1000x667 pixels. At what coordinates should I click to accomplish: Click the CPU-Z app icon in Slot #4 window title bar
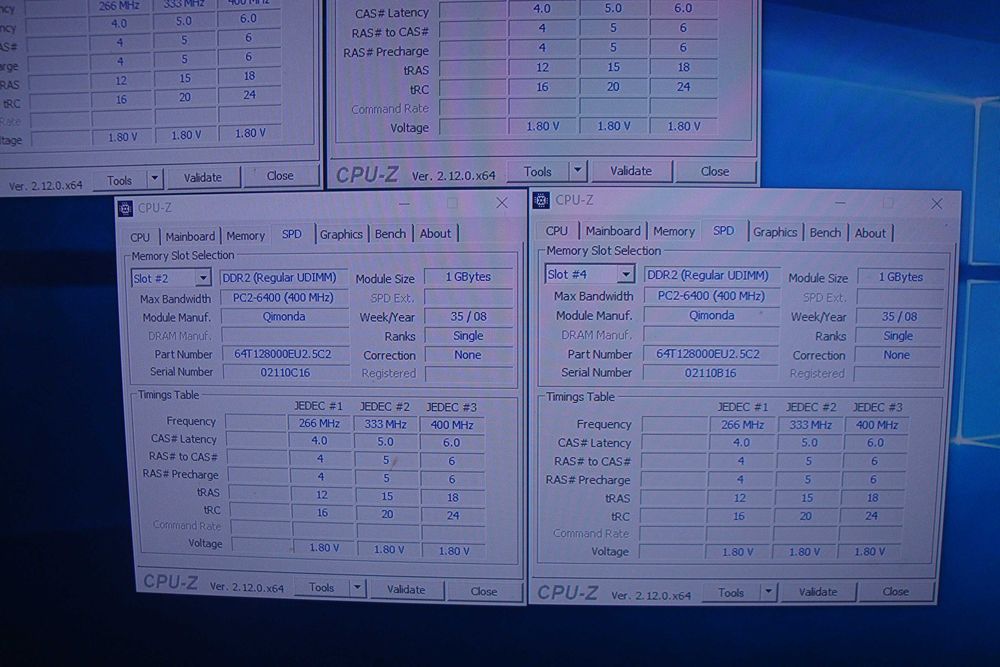(541, 200)
